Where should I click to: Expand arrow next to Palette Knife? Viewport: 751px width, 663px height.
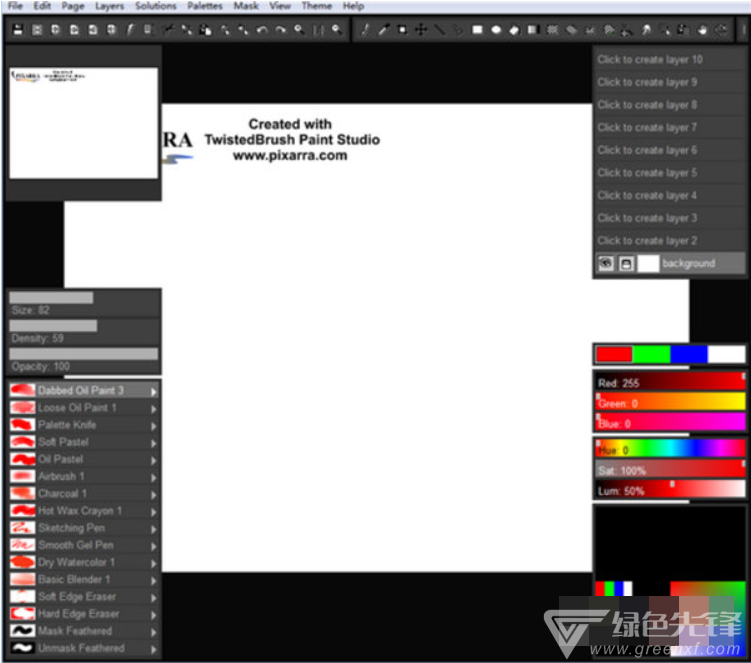point(154,426)
